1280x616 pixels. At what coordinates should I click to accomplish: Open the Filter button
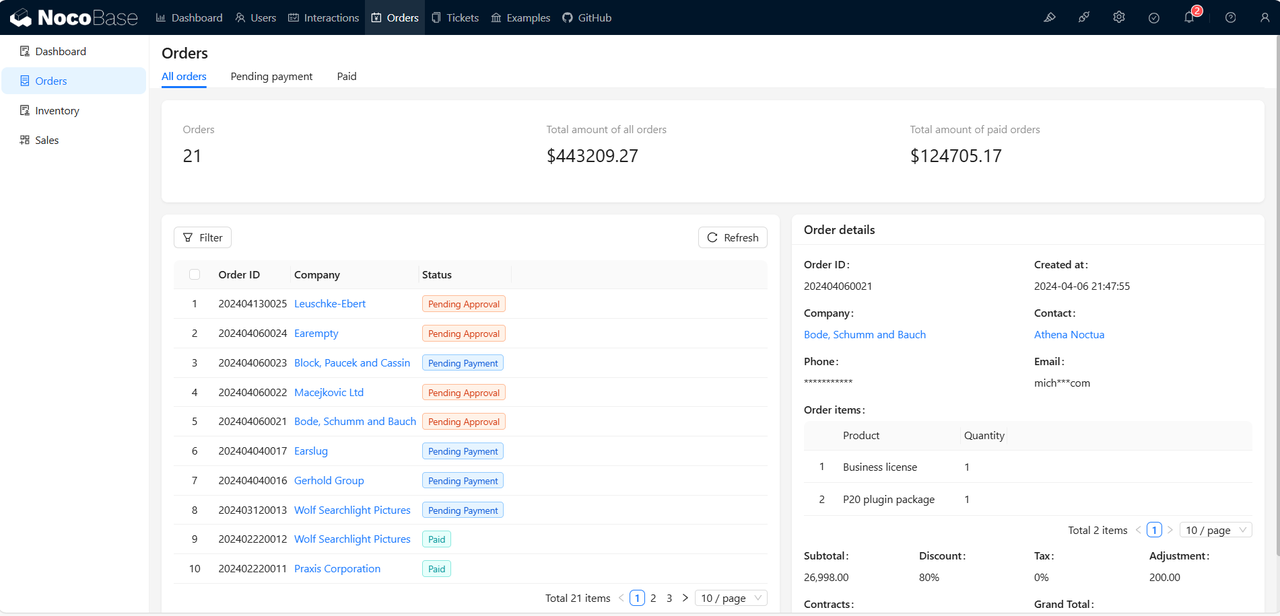click(x=202, y=237)
